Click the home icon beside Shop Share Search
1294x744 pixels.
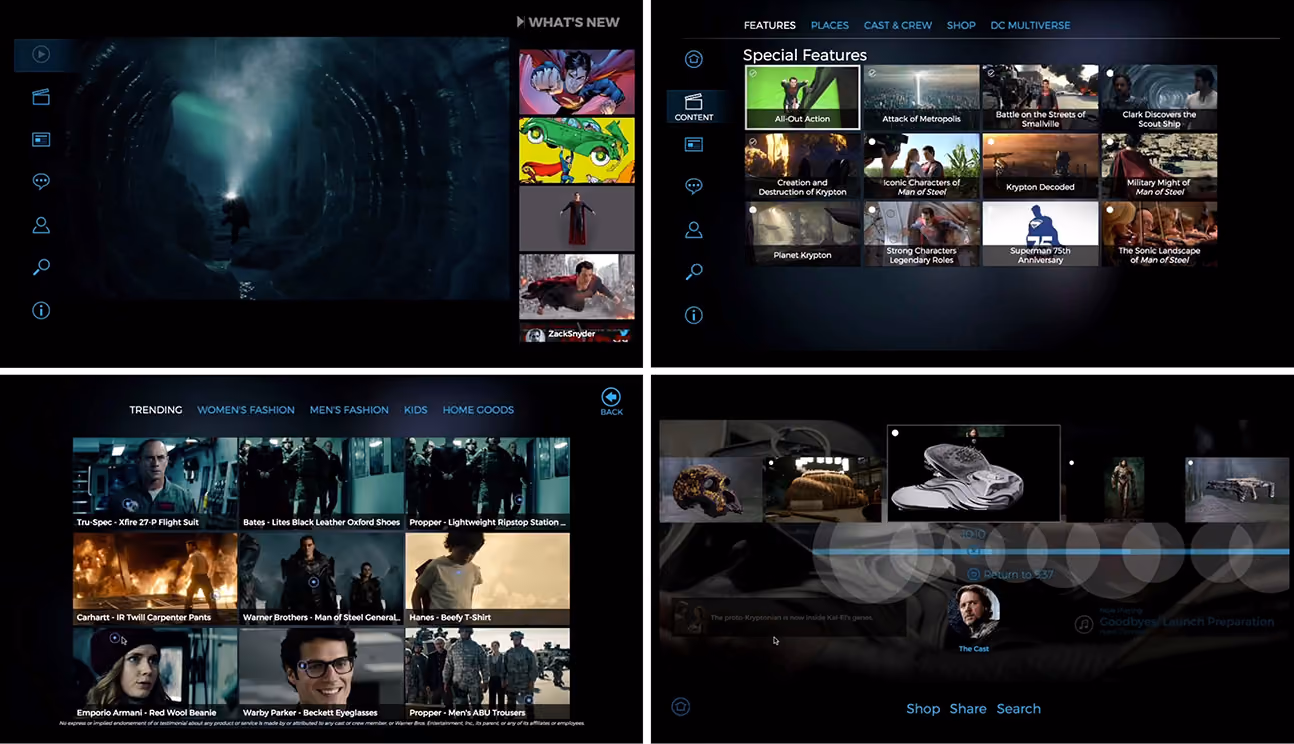(x=681, y=707)
